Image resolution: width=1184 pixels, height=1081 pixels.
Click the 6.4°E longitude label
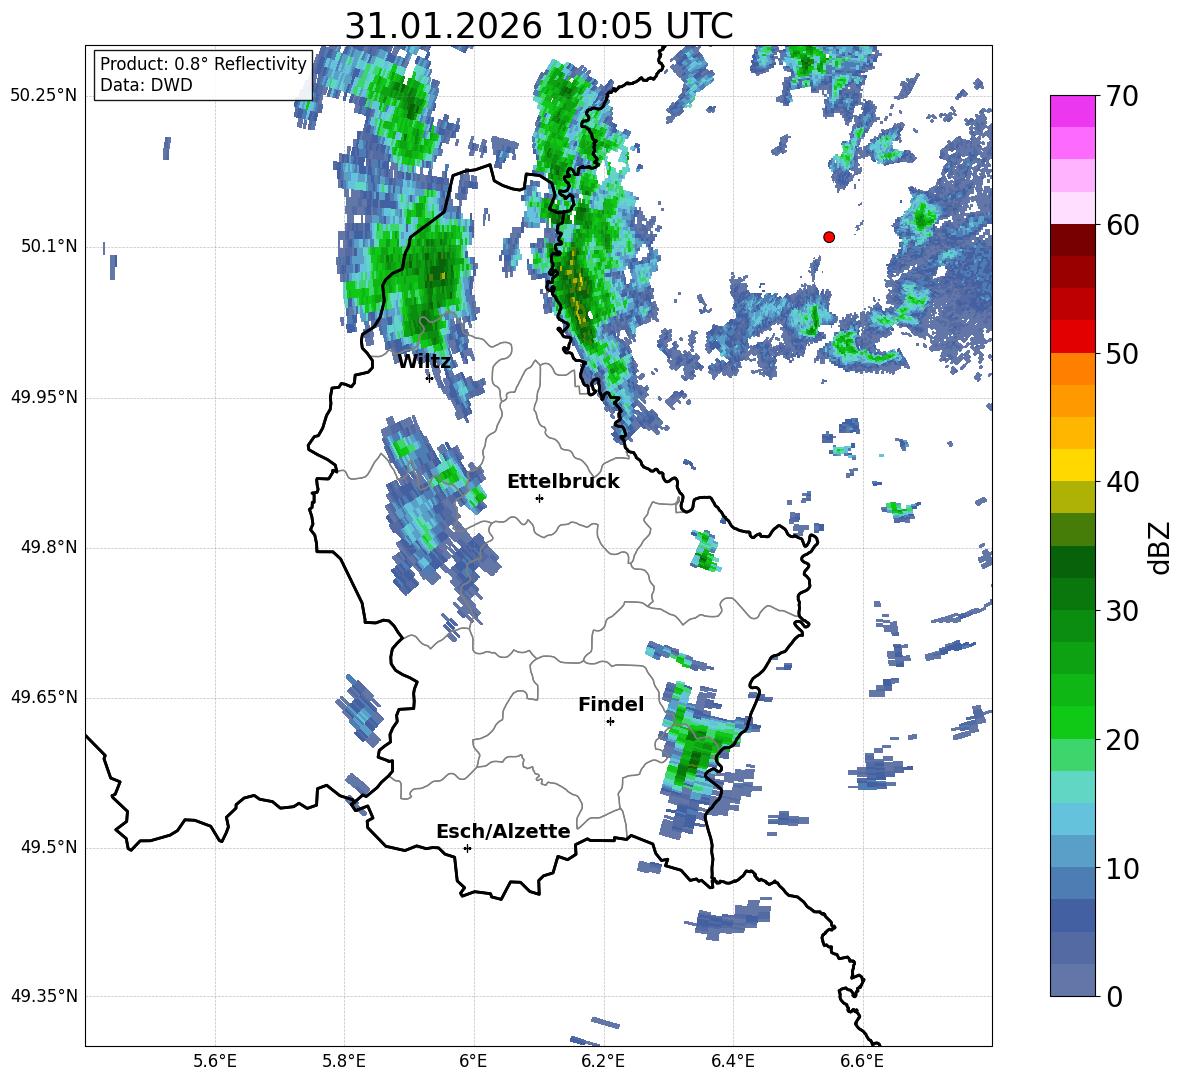tap(732, 1061)
